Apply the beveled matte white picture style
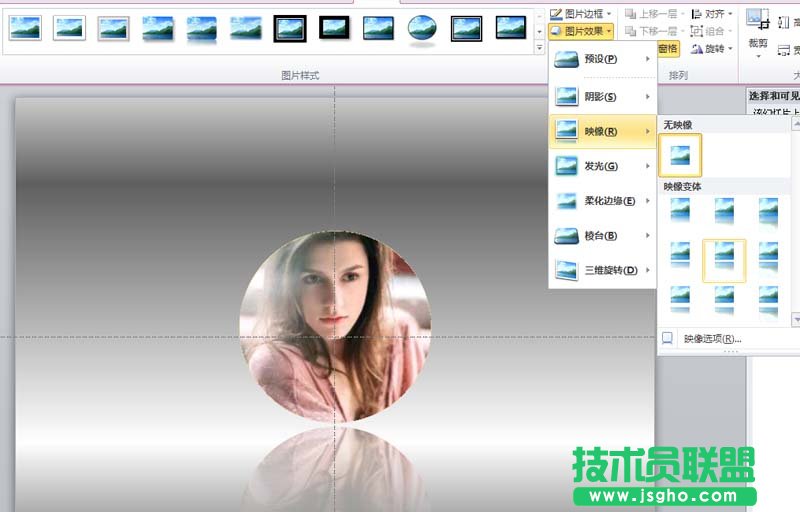The image size is (800, 512). (69, 28)
